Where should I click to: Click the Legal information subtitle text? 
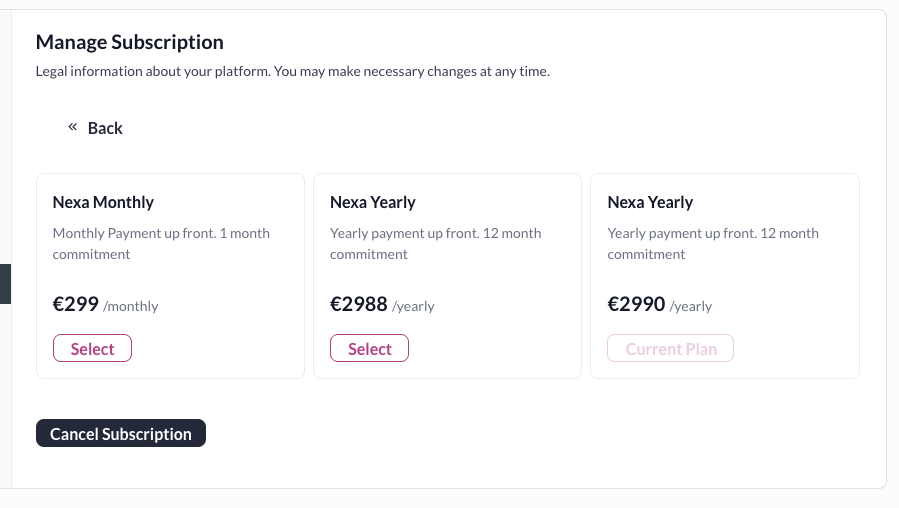[292, 72]
